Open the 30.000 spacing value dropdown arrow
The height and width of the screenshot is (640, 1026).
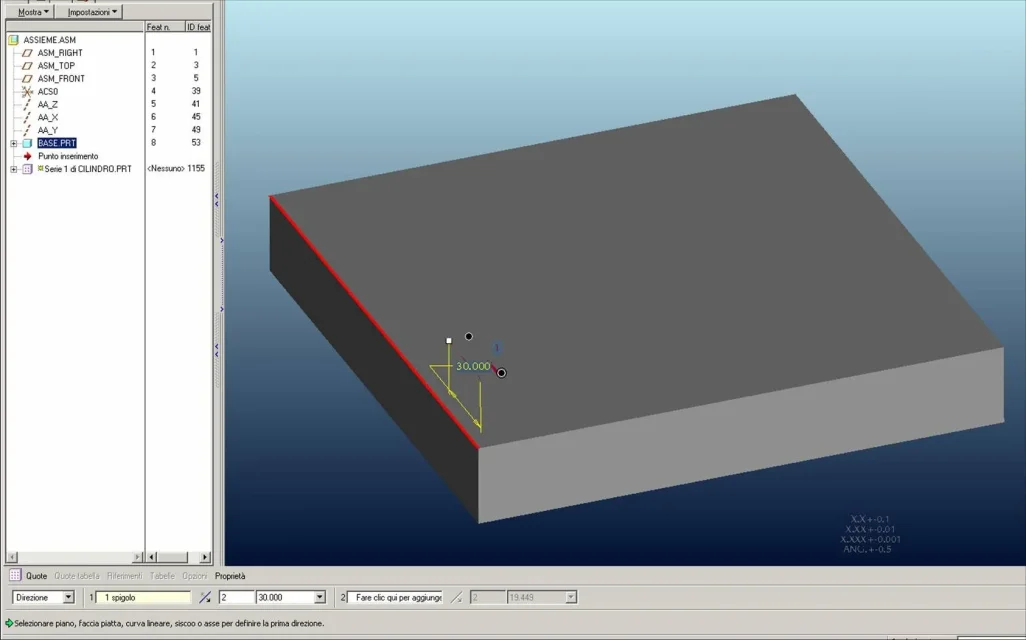[x=319, y=597]
